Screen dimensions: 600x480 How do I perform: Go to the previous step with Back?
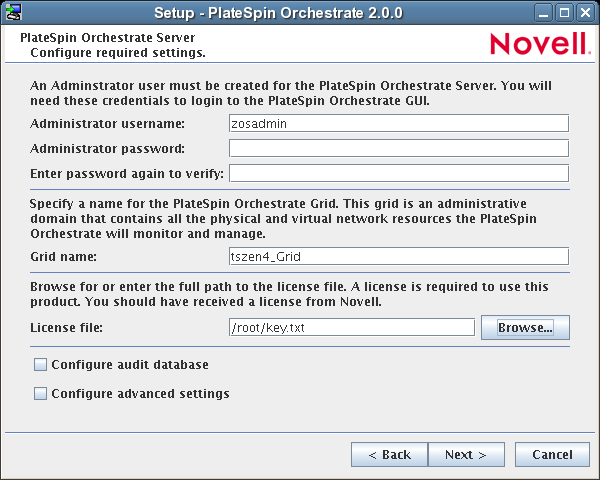coord(389,455)
